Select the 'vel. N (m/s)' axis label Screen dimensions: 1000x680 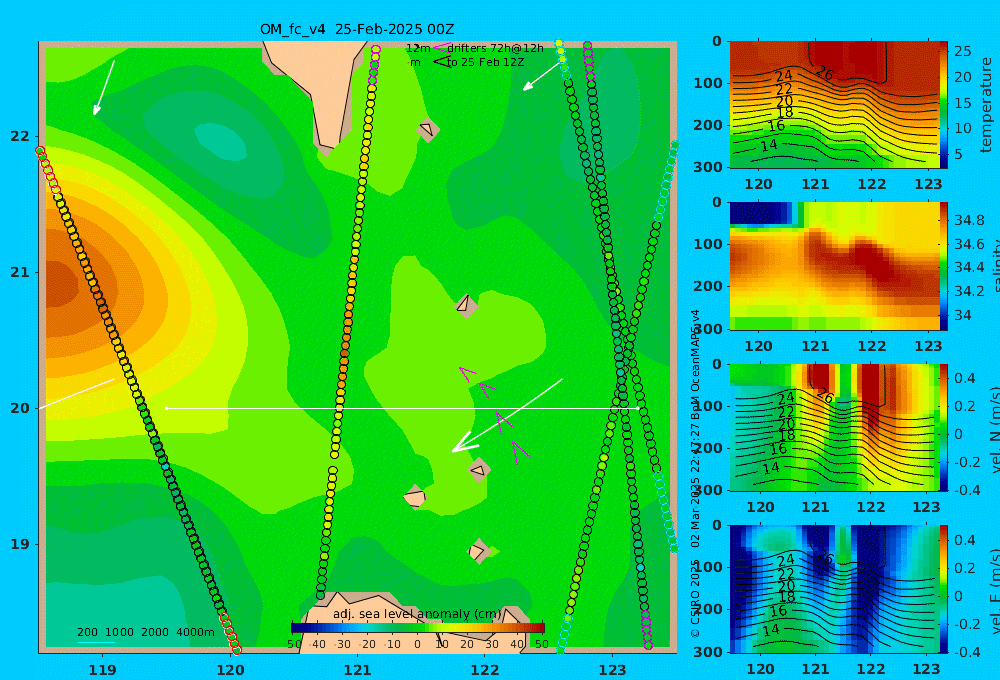tap(994, 429)
